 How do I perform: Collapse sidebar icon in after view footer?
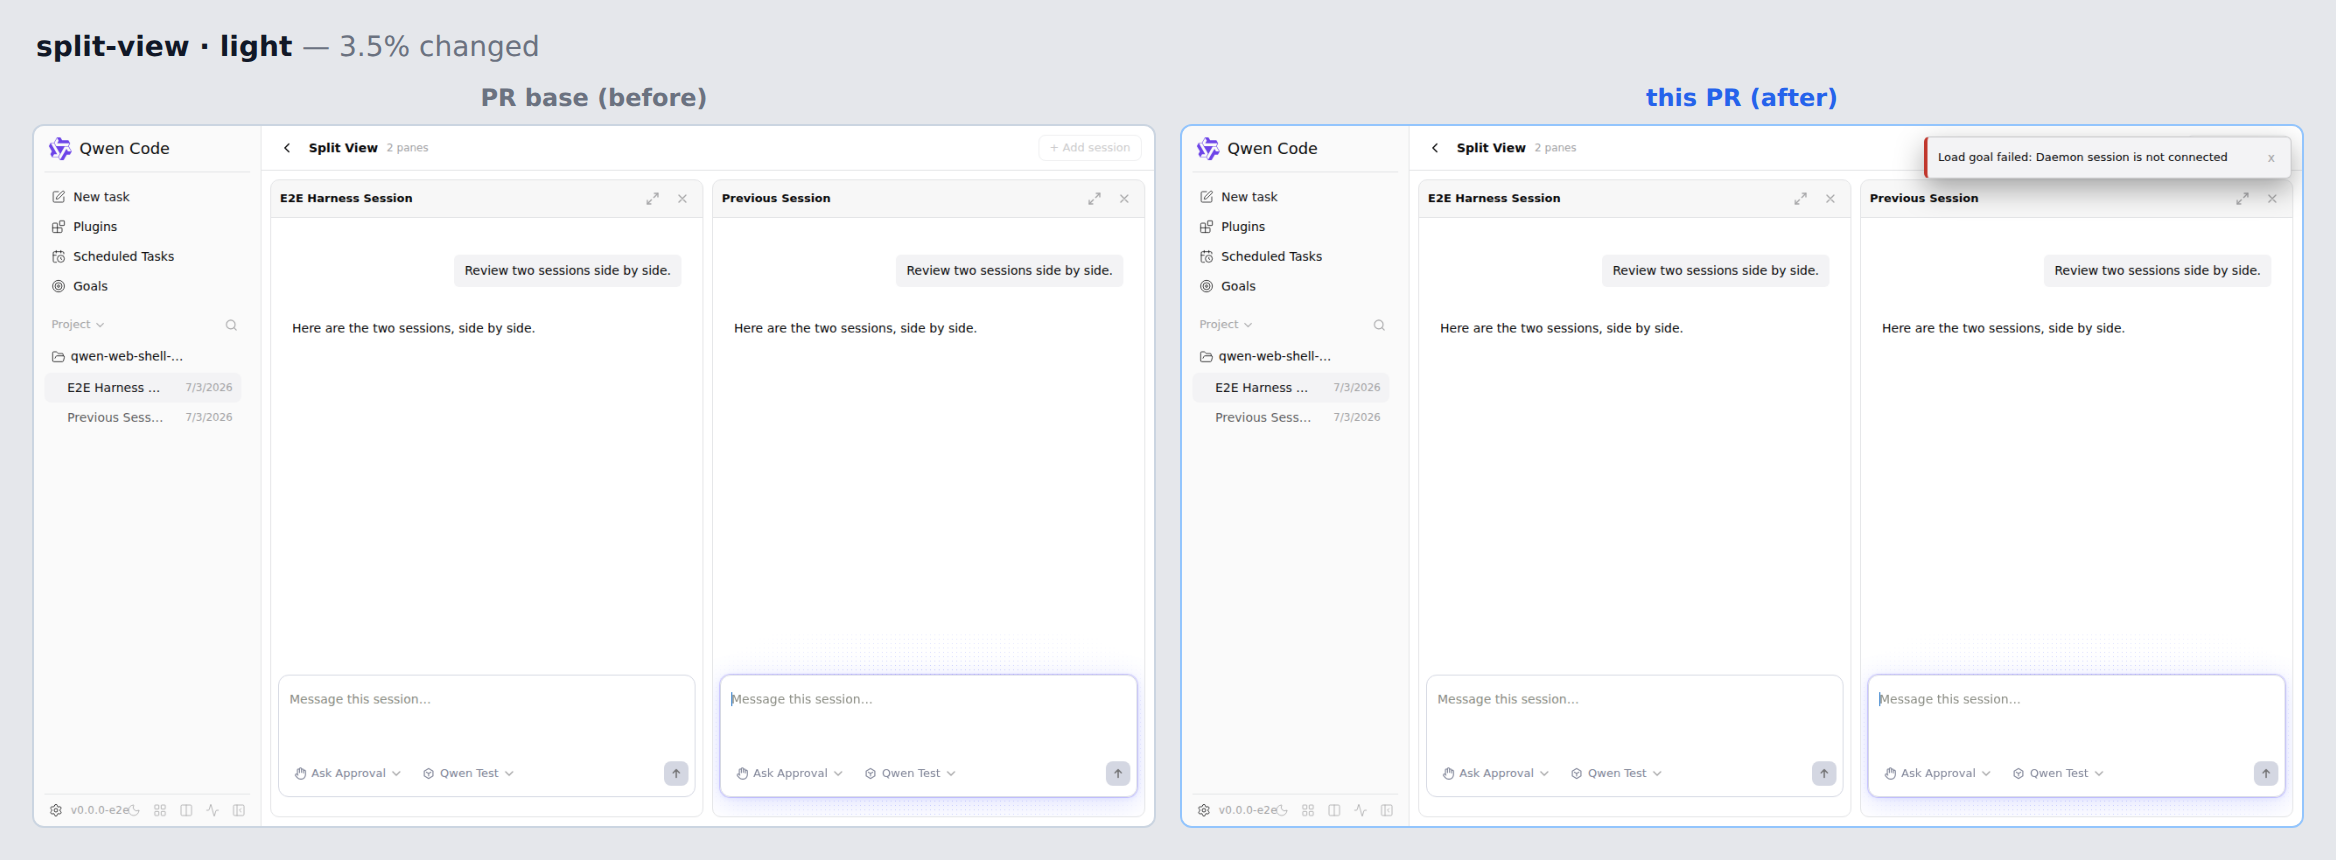[x=1387, y=810]
